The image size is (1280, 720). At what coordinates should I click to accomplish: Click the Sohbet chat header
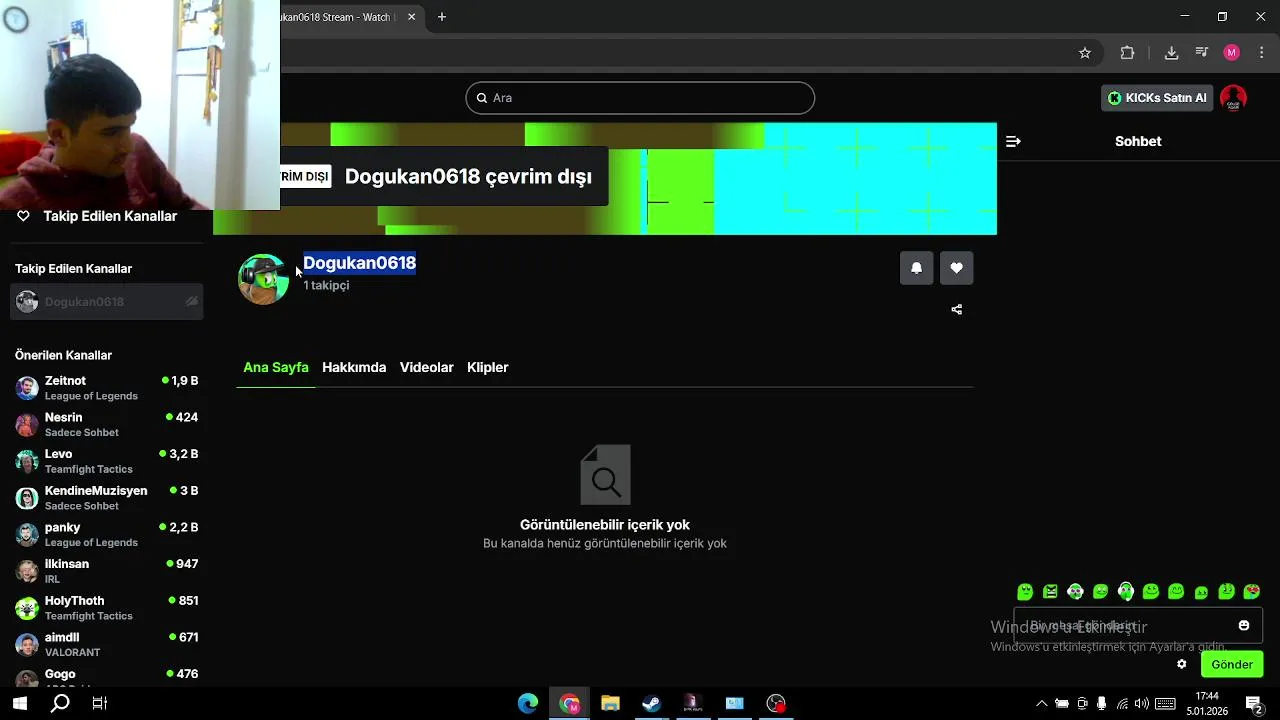(1138, 142)
